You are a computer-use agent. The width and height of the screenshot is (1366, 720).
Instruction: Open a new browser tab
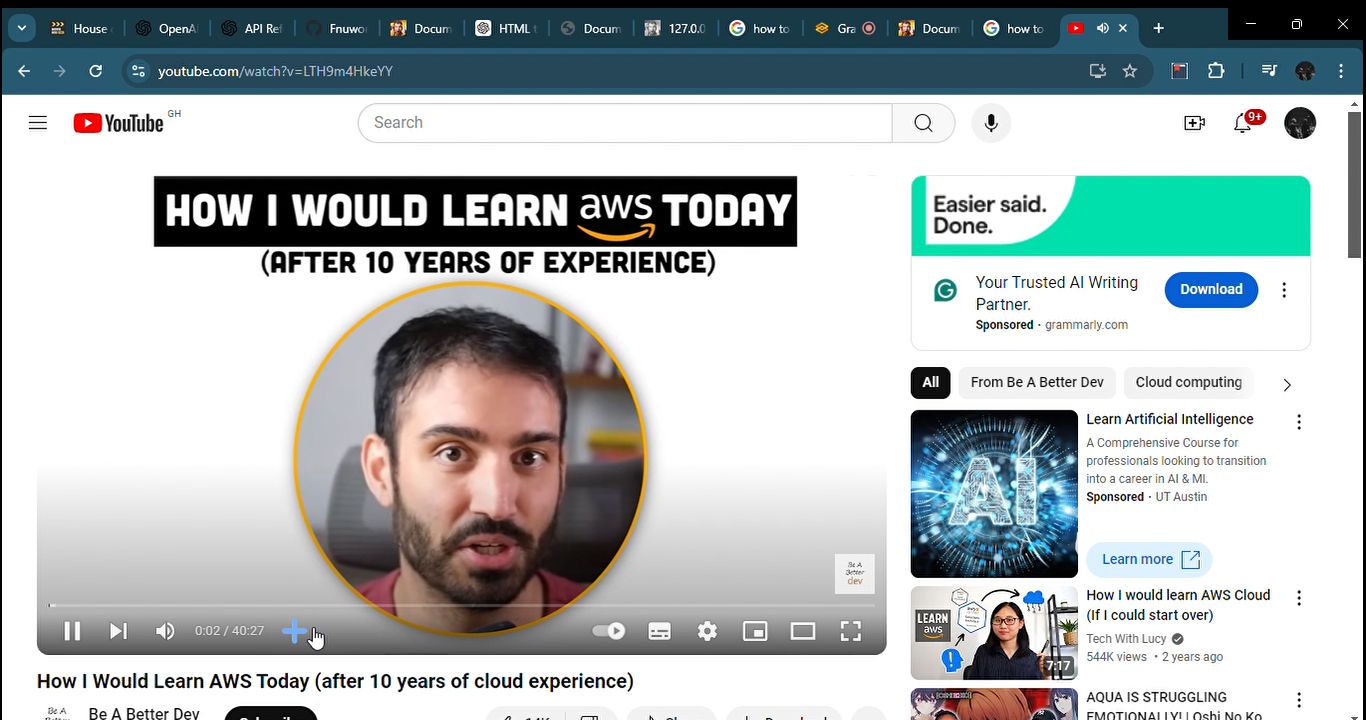point(1158,28)
